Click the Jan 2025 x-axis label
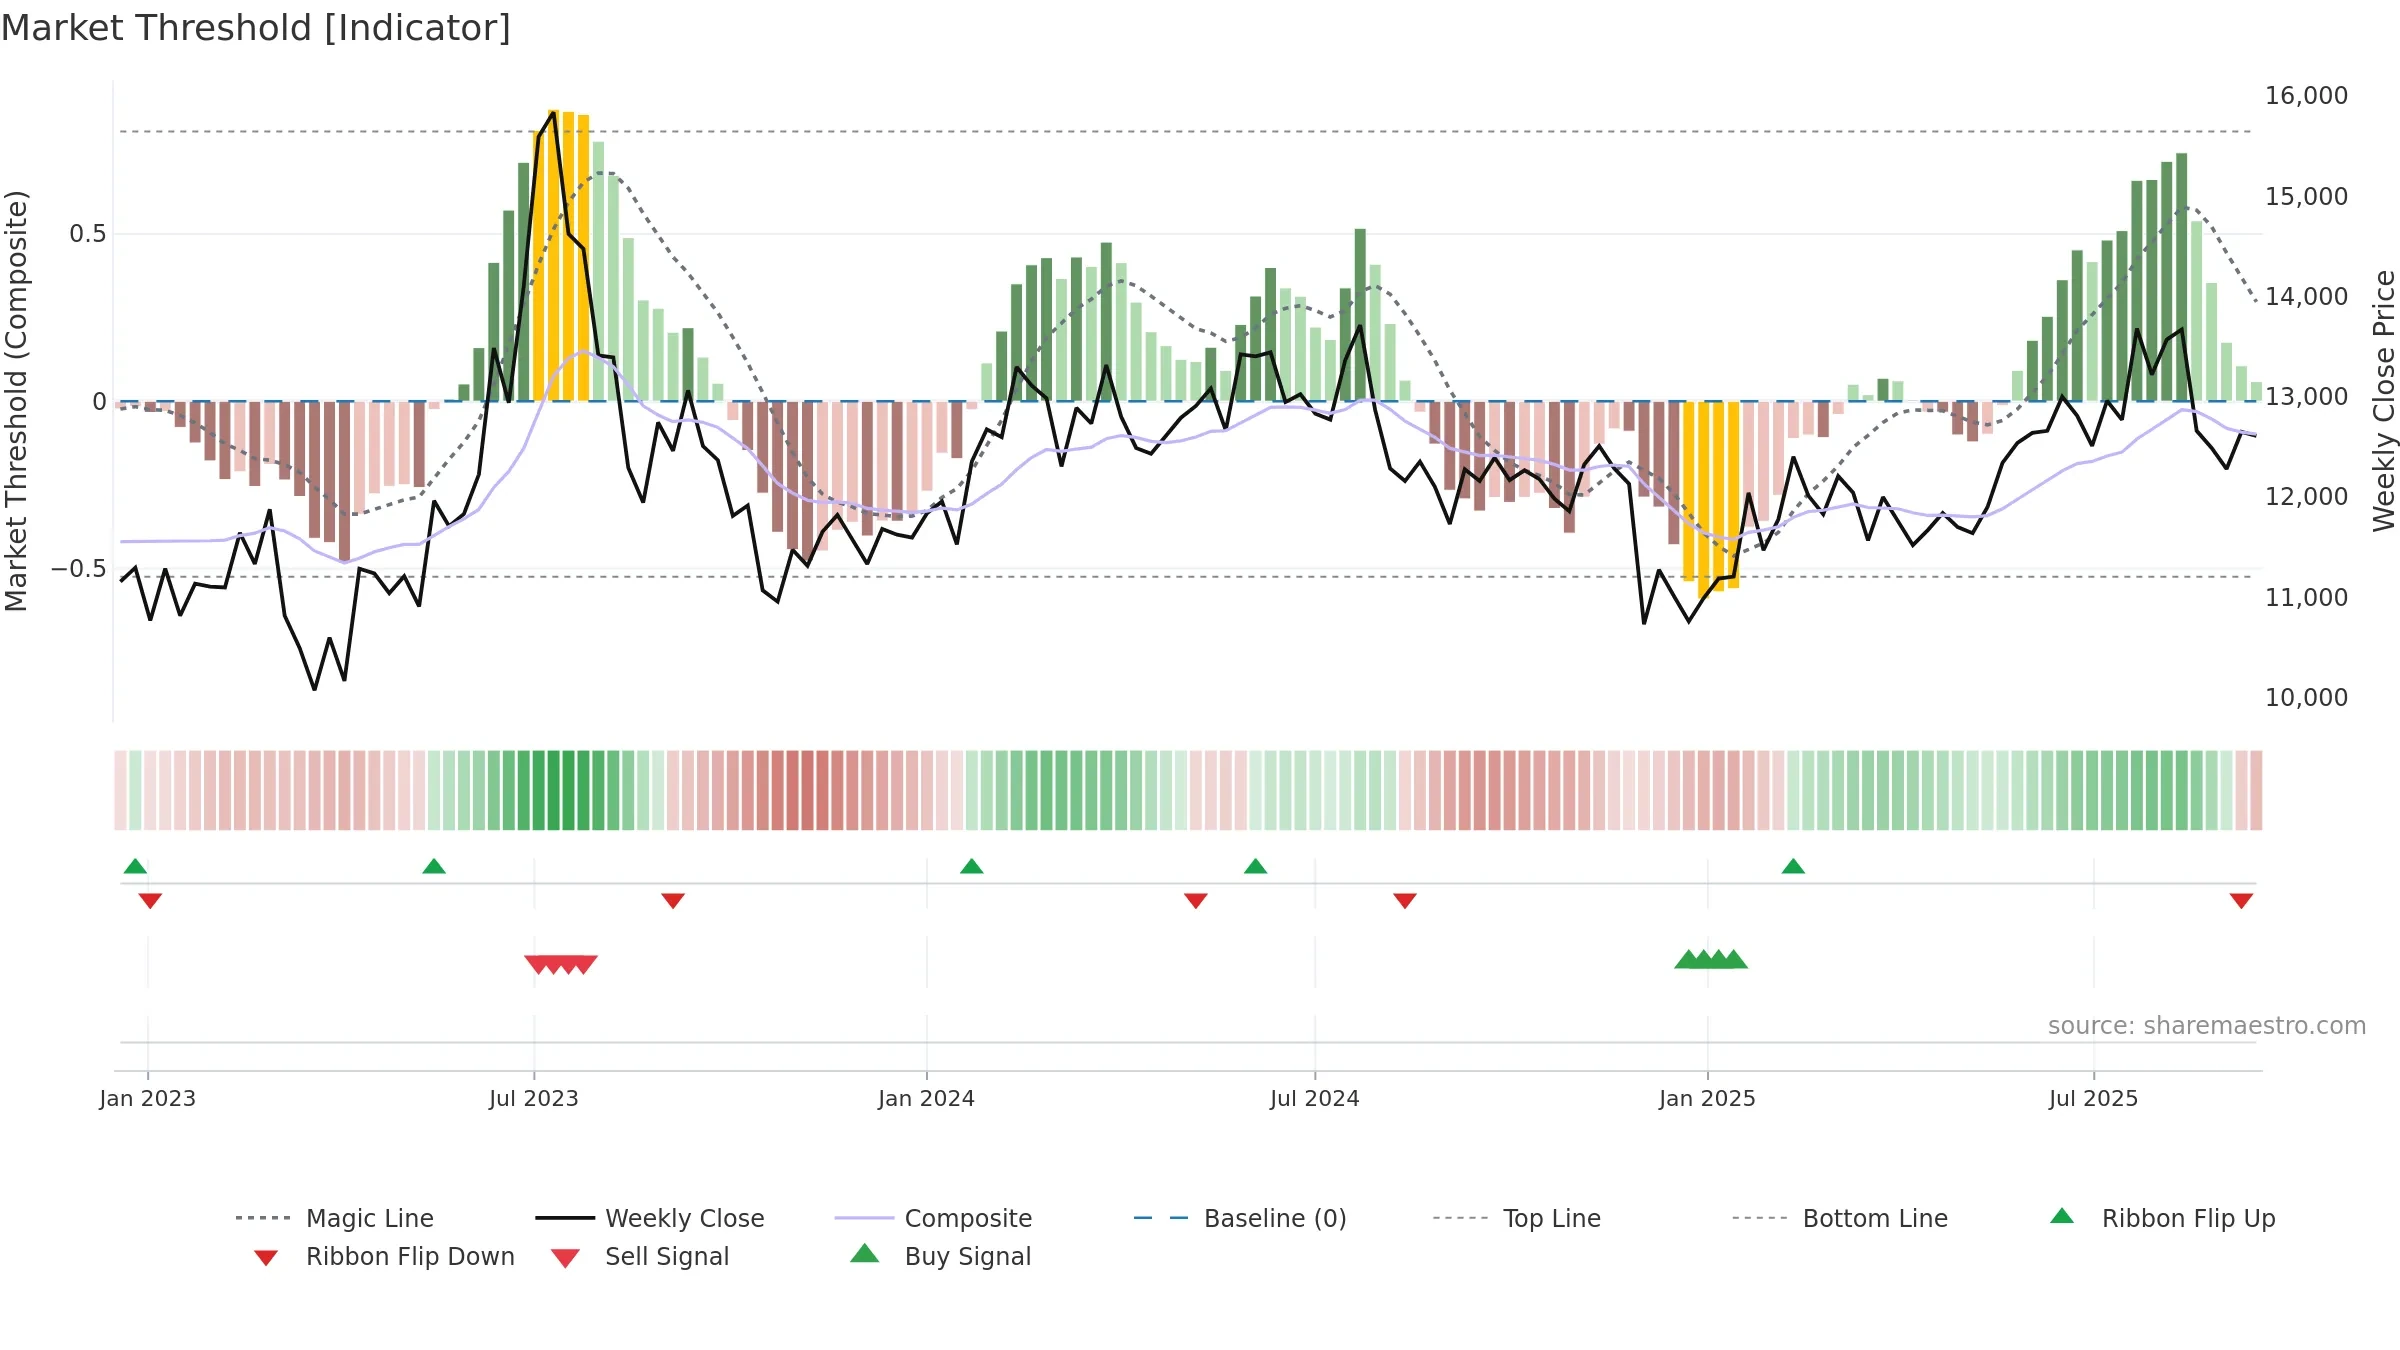This screenshot has width=2400, height=1350. click(x=1708, y=1098)
